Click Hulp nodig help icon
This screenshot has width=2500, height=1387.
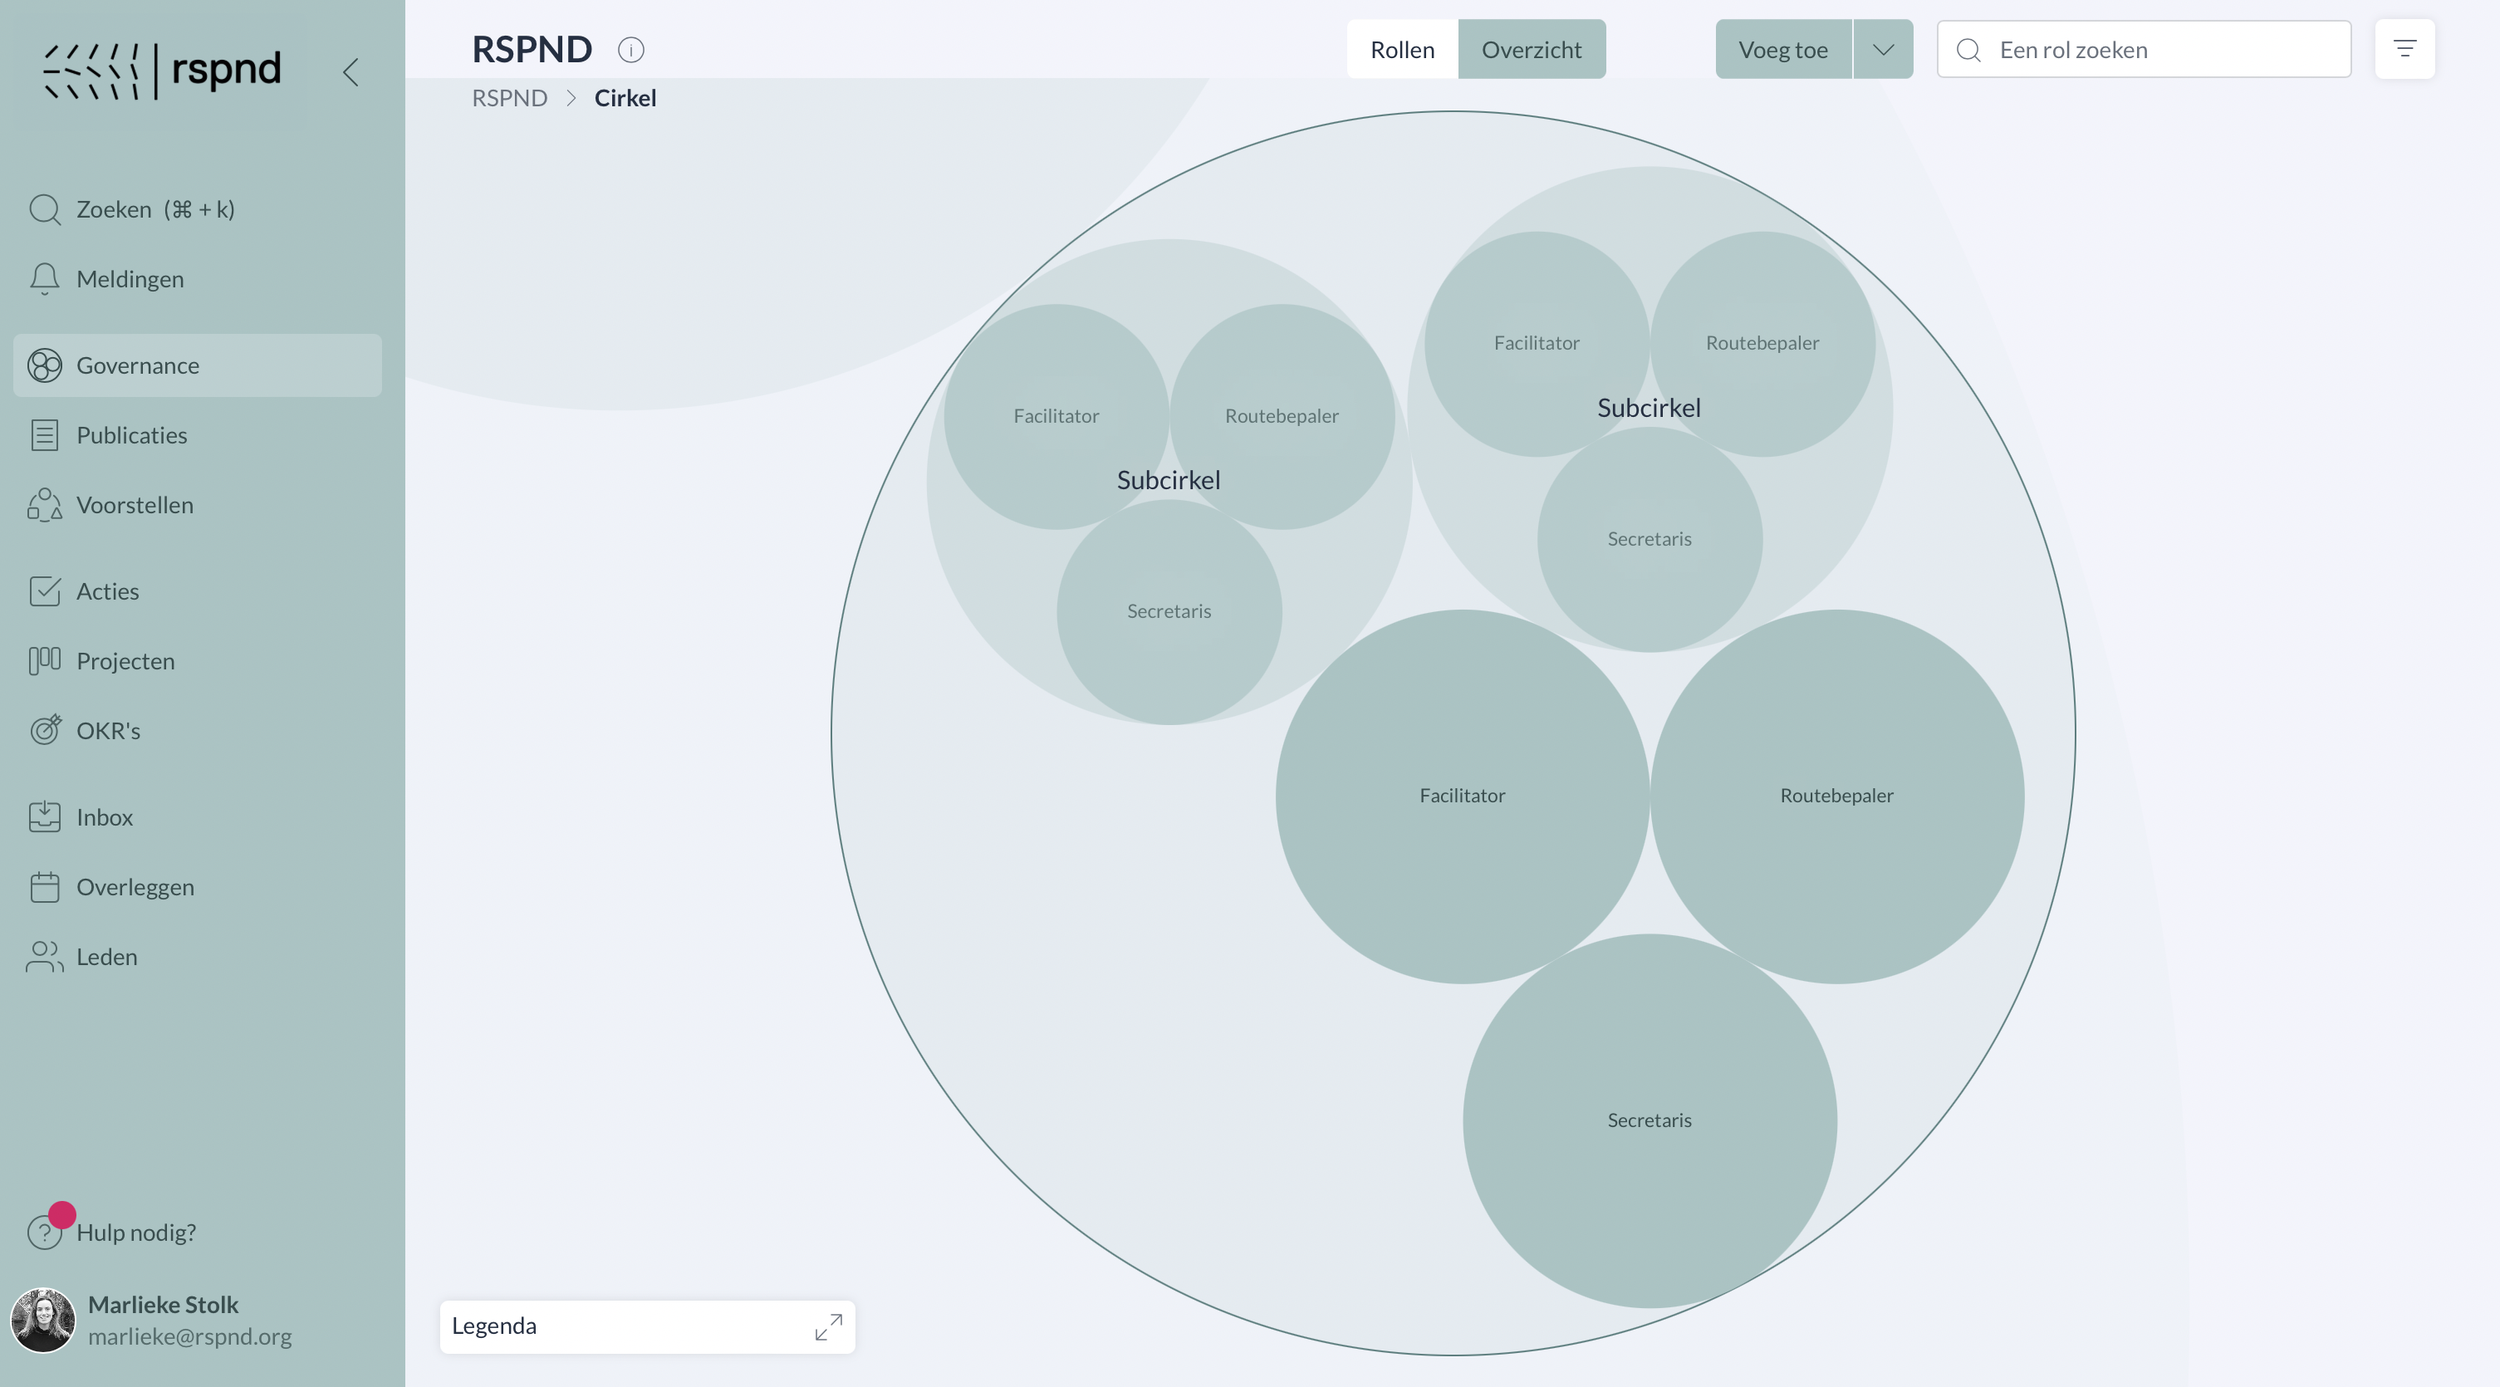pyautogui.click(x=45, y=1231)
